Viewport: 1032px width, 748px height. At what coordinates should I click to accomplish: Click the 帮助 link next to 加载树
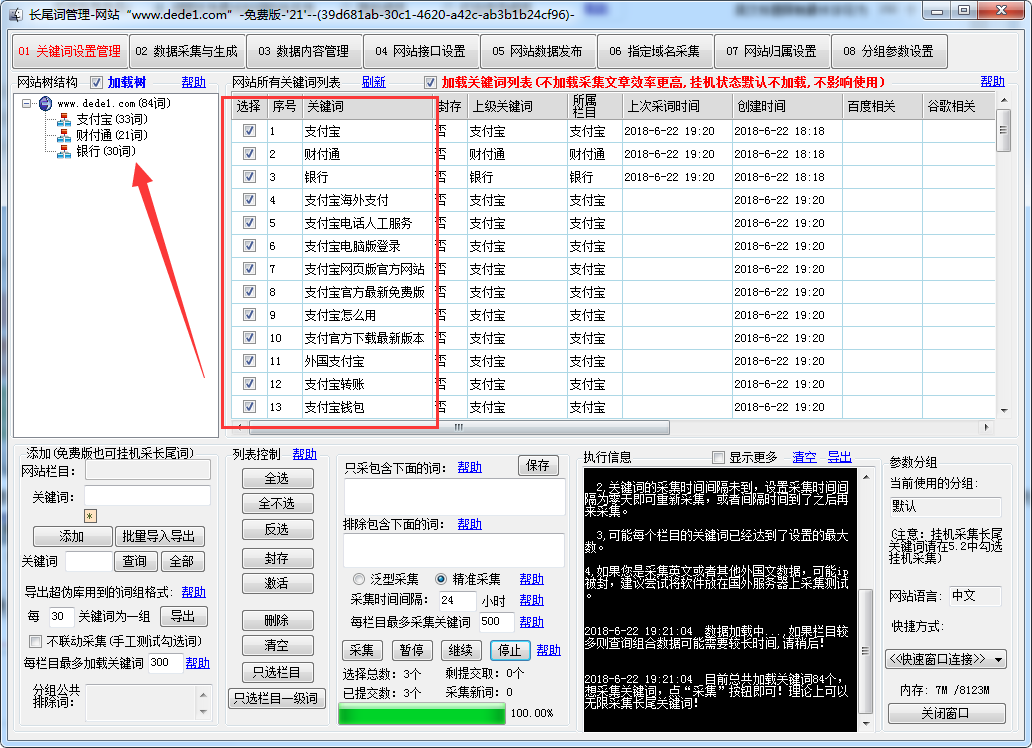[194, 82]
